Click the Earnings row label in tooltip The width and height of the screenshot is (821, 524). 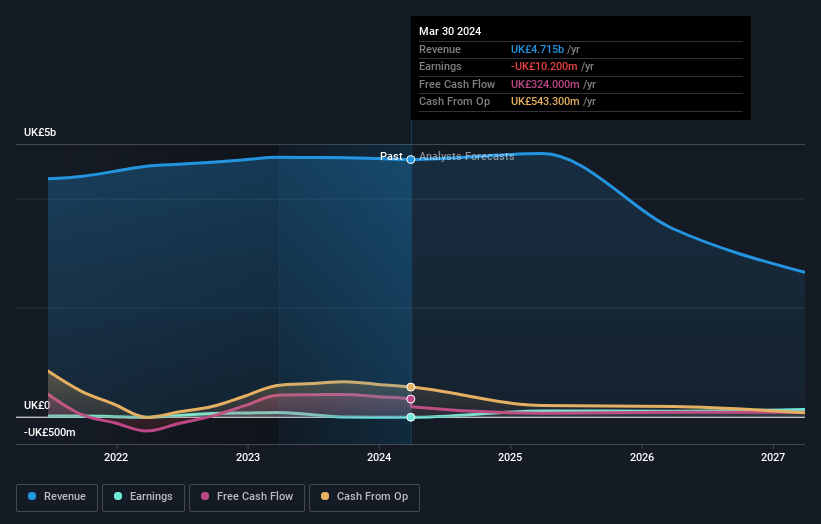440,66
